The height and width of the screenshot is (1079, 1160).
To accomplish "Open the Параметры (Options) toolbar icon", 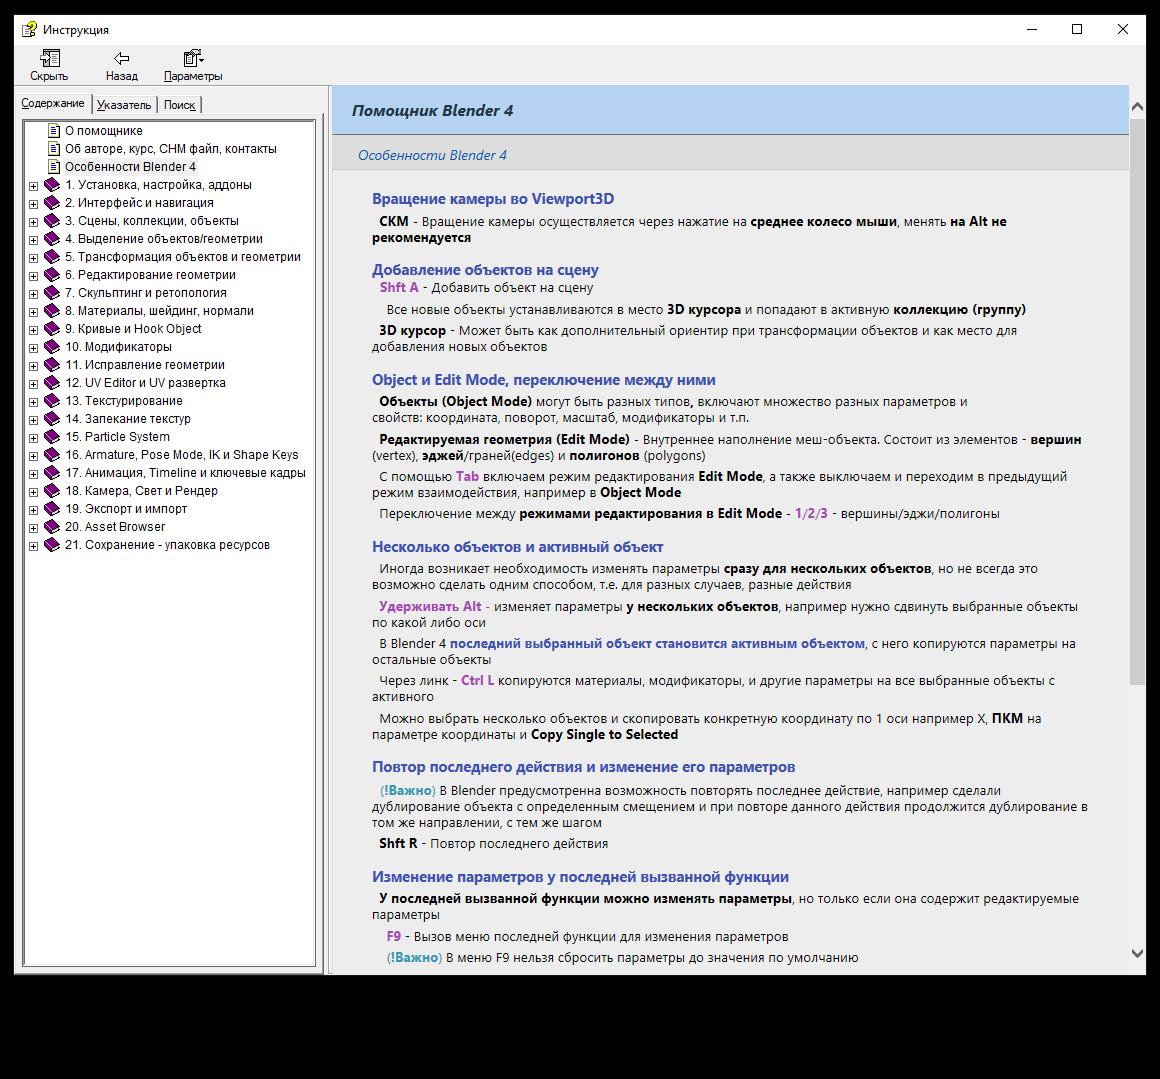I will tap(193, 59).
